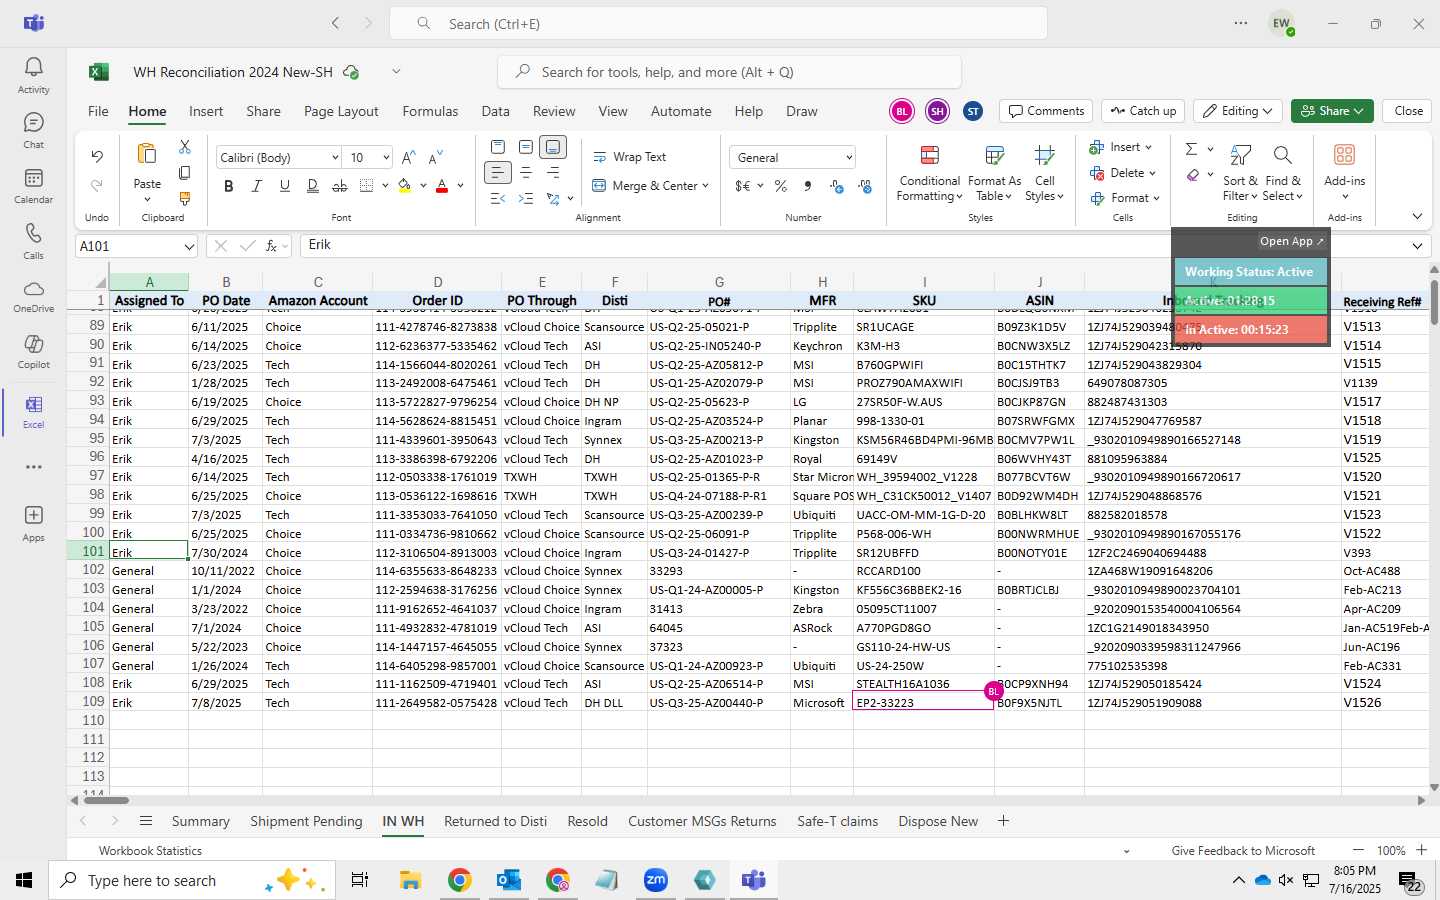Collapse the ribbon chevron
This screenshot has width=1440, height=900.
(x=1417, y=217)
